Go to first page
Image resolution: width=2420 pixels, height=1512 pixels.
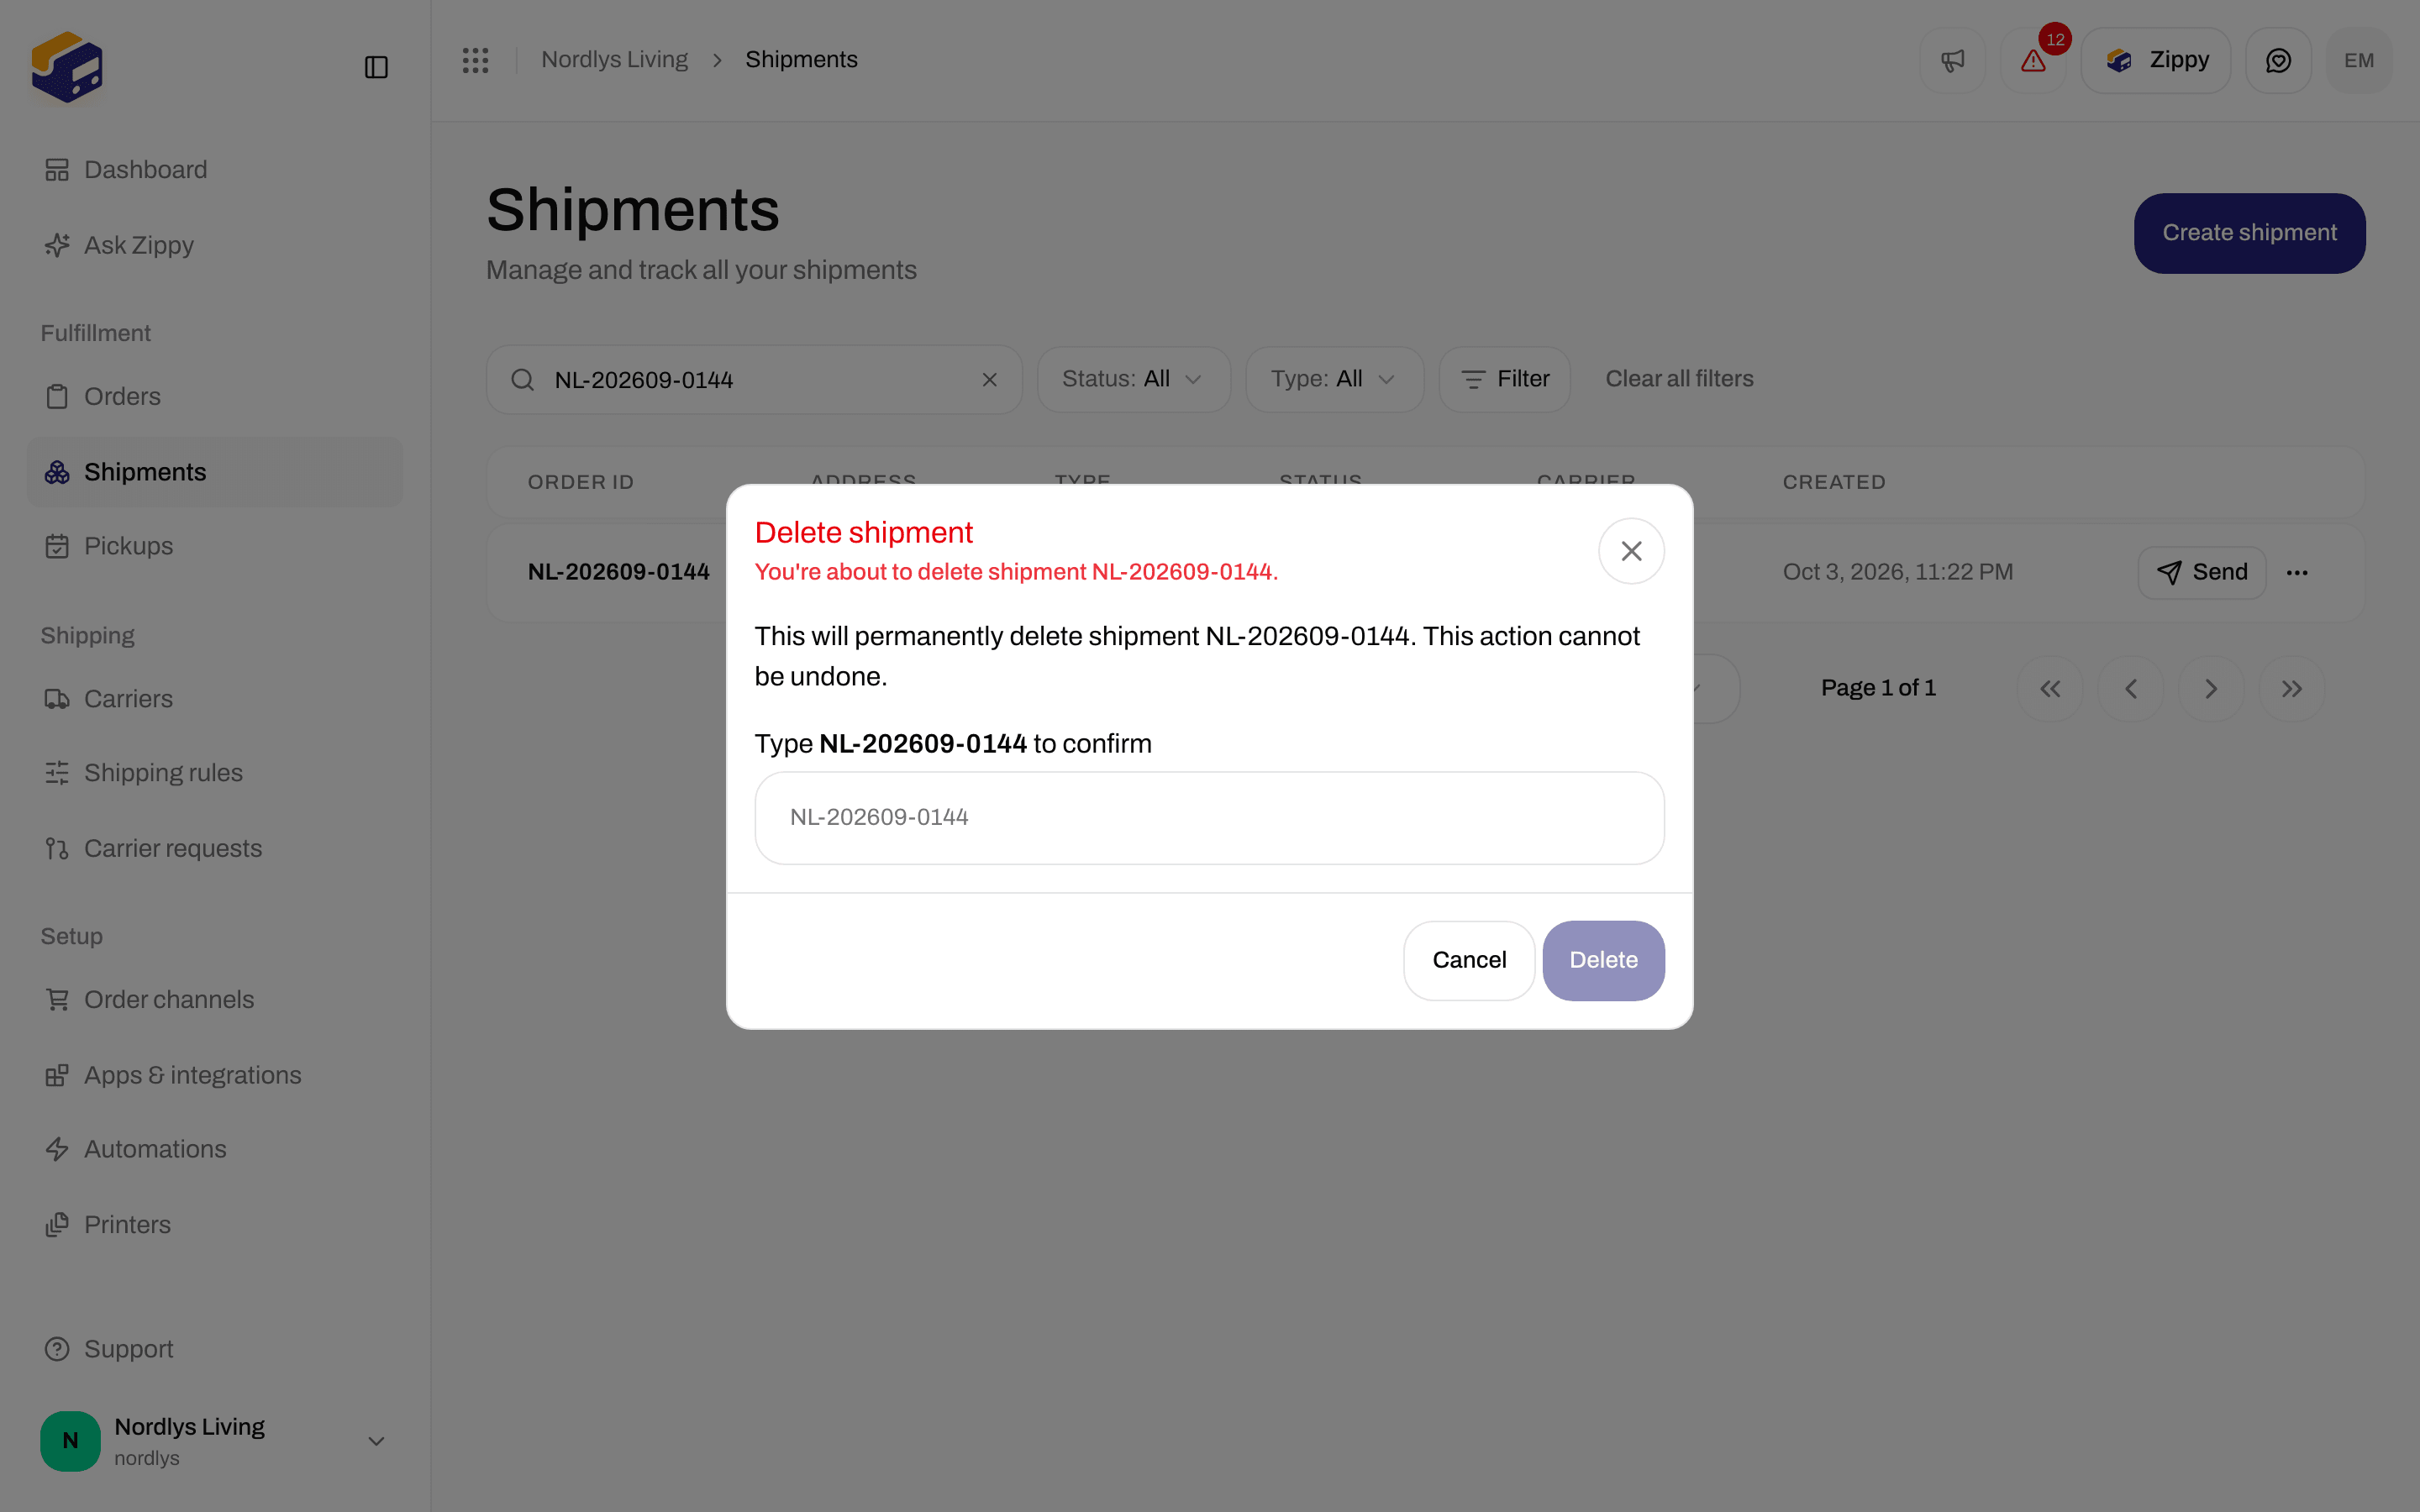pyautogui.click(x=2050, y=689)
